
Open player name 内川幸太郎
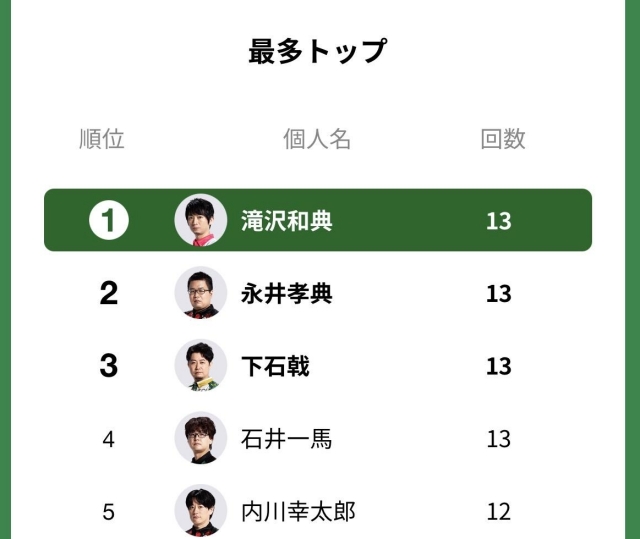tap(298, 512)
